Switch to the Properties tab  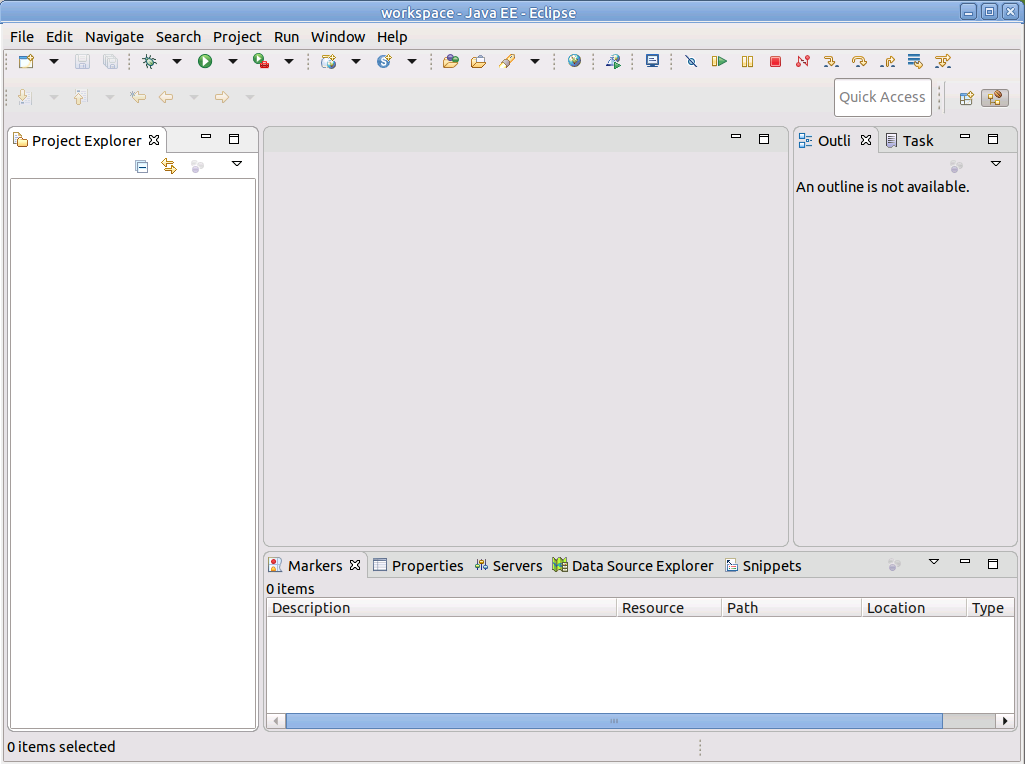pos(418,566)
